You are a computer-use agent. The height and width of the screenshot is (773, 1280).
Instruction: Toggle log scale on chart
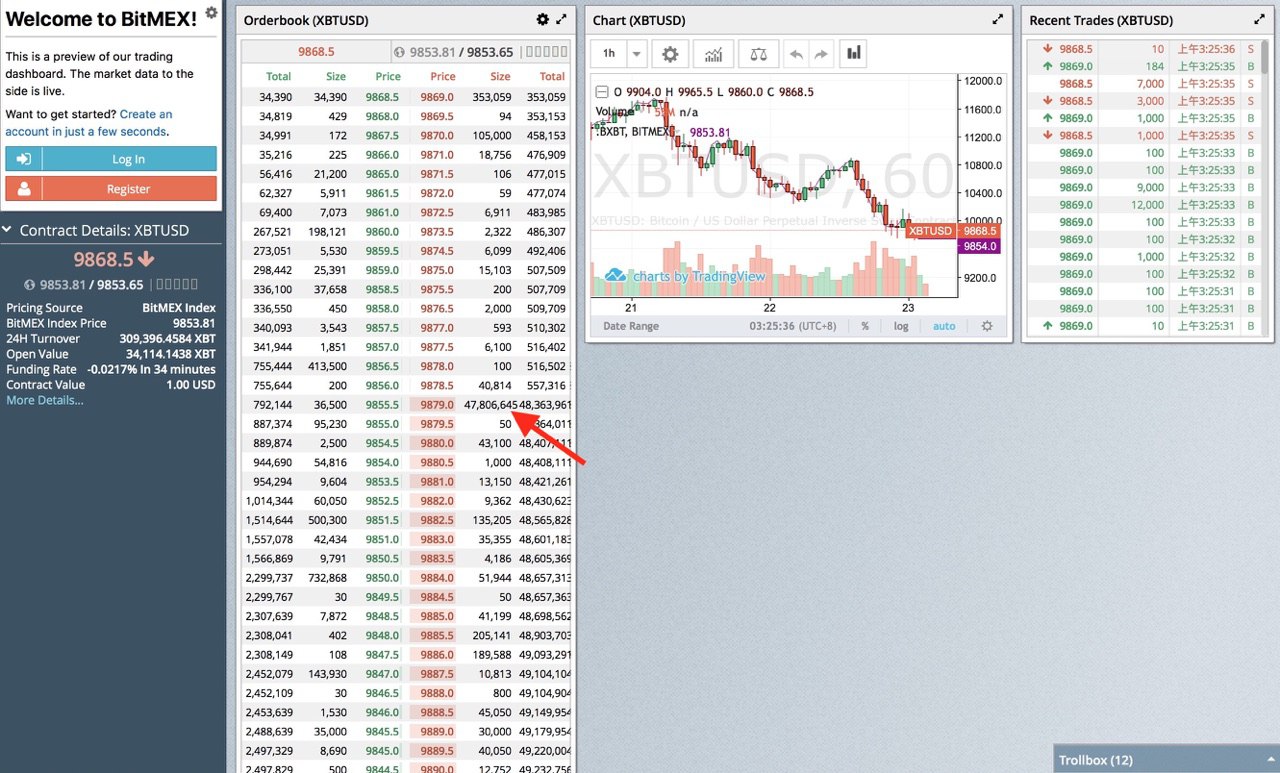tap(901, 326)
